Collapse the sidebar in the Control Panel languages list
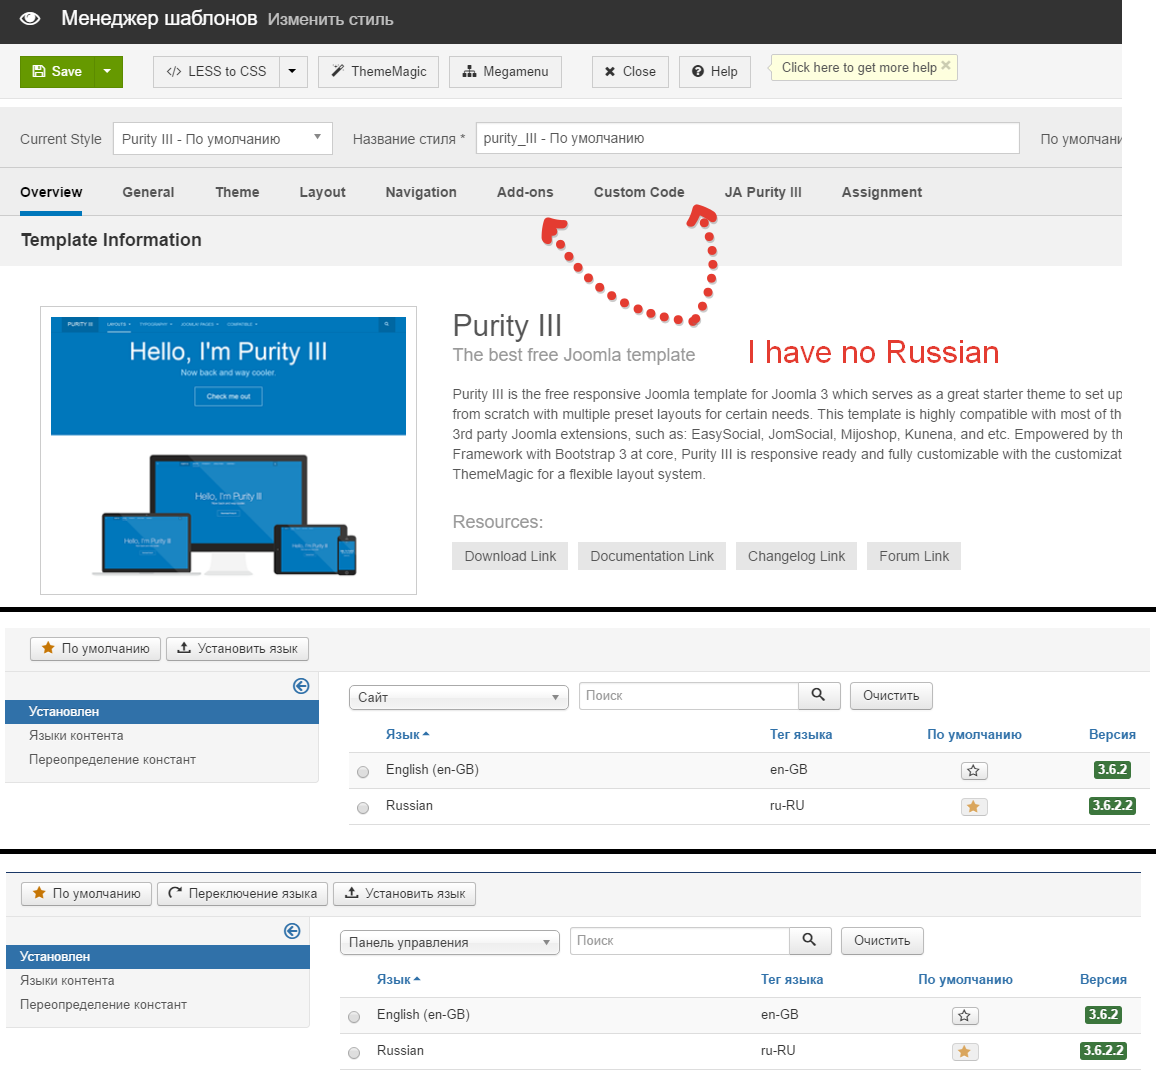1156x1086 pixels. pos(292,931)
